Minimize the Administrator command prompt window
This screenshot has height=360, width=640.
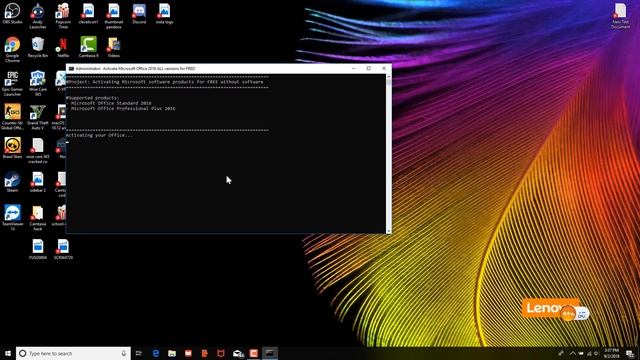pyautogui.click(x=353, y=69)
